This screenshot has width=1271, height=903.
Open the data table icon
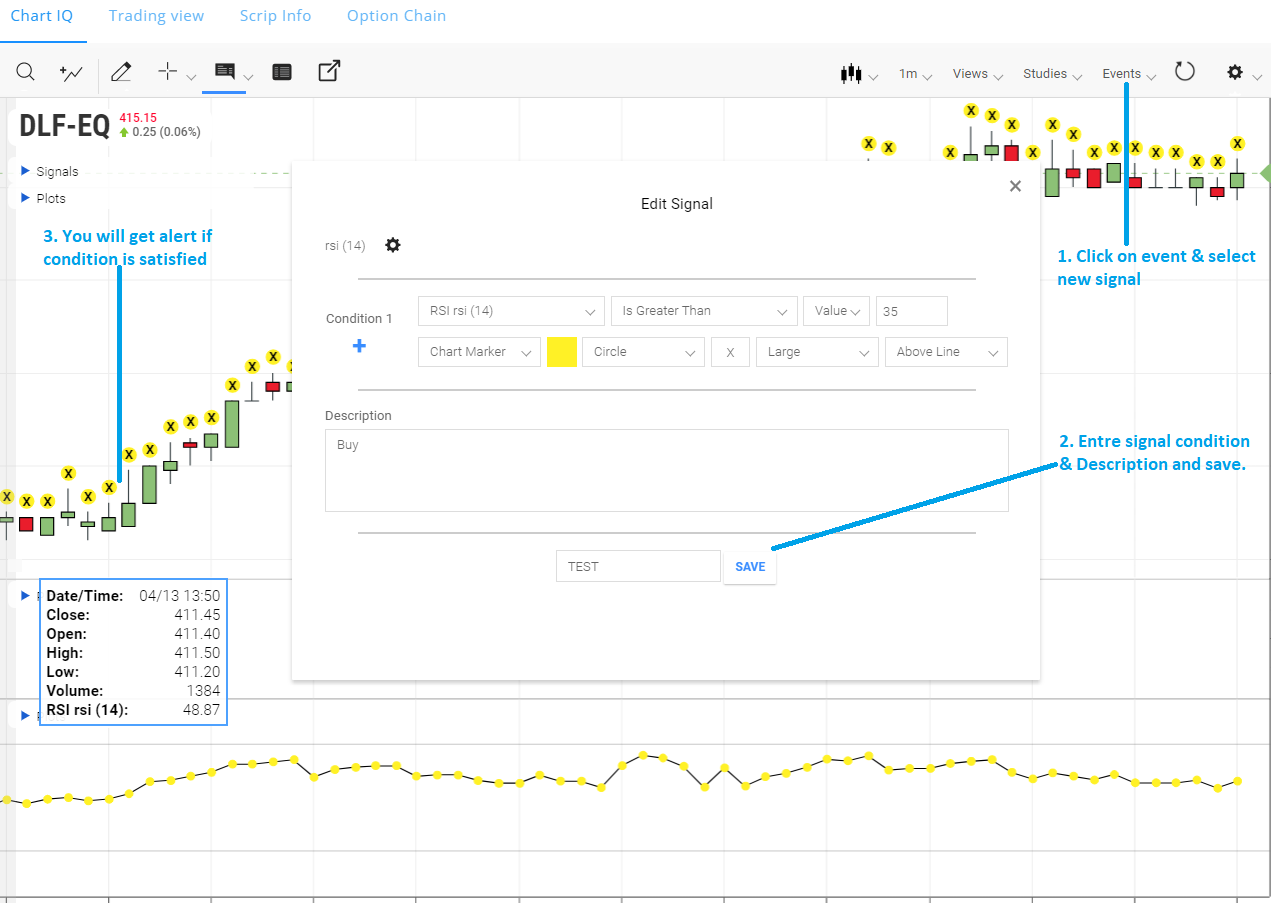pos(282,72)
